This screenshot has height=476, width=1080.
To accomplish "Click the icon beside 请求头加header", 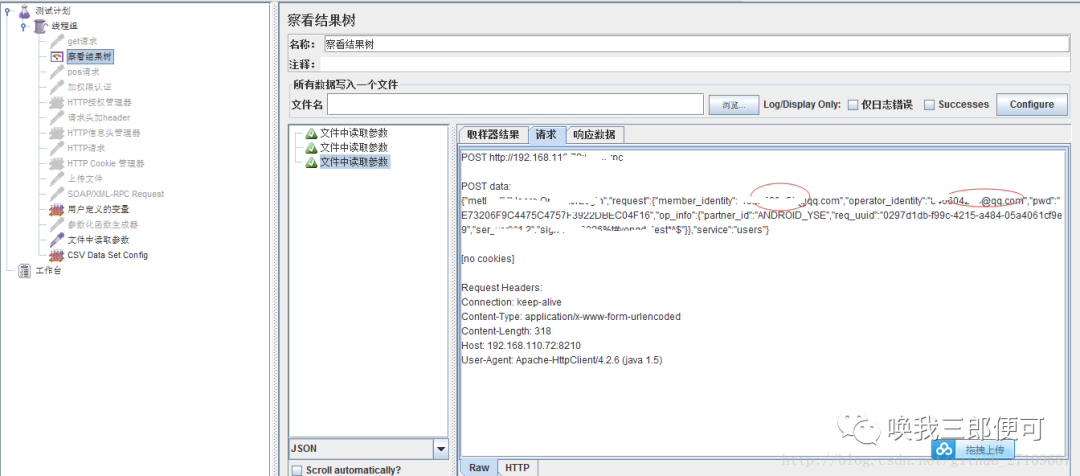I will click(x=58, y=117).
